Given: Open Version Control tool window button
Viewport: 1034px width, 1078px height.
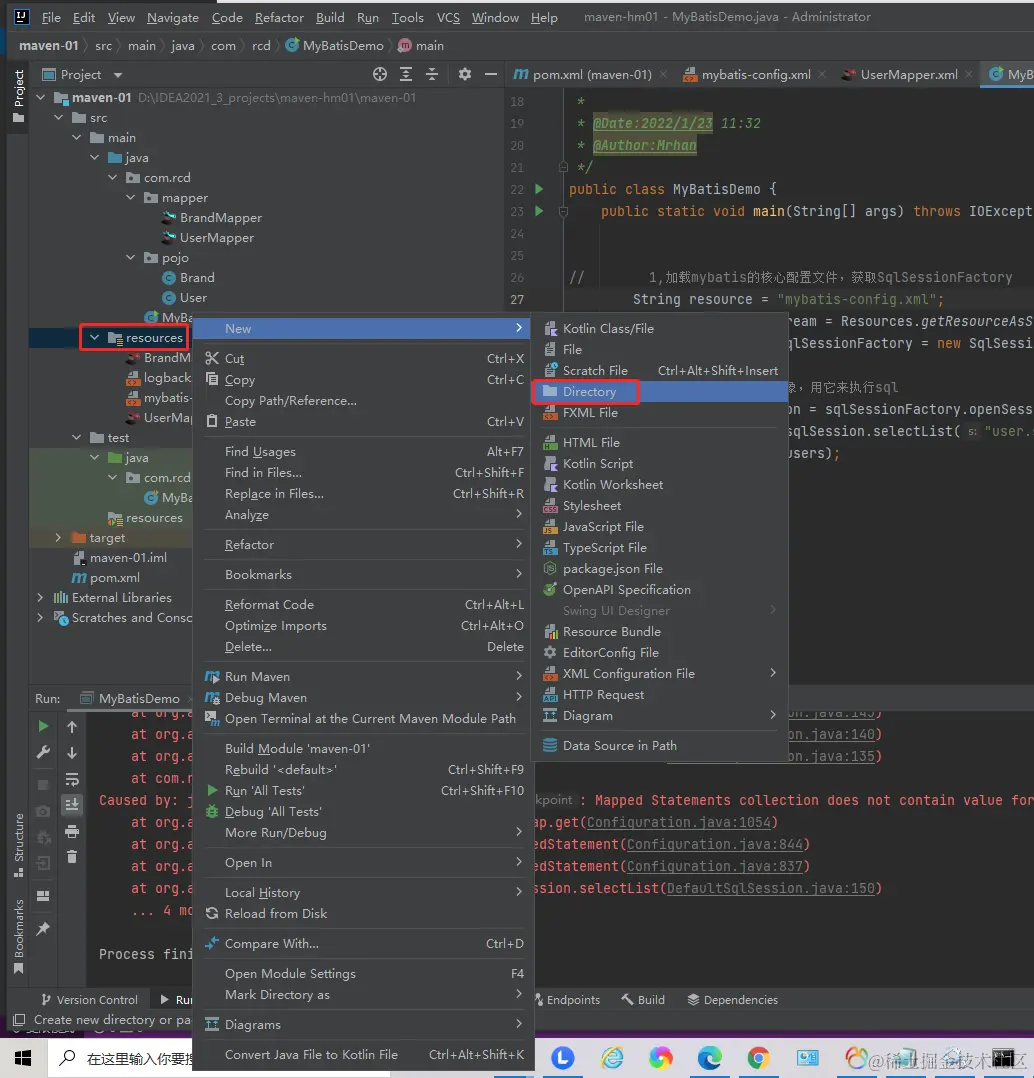Looking at the screenshot, I should tap(89, 1000).
